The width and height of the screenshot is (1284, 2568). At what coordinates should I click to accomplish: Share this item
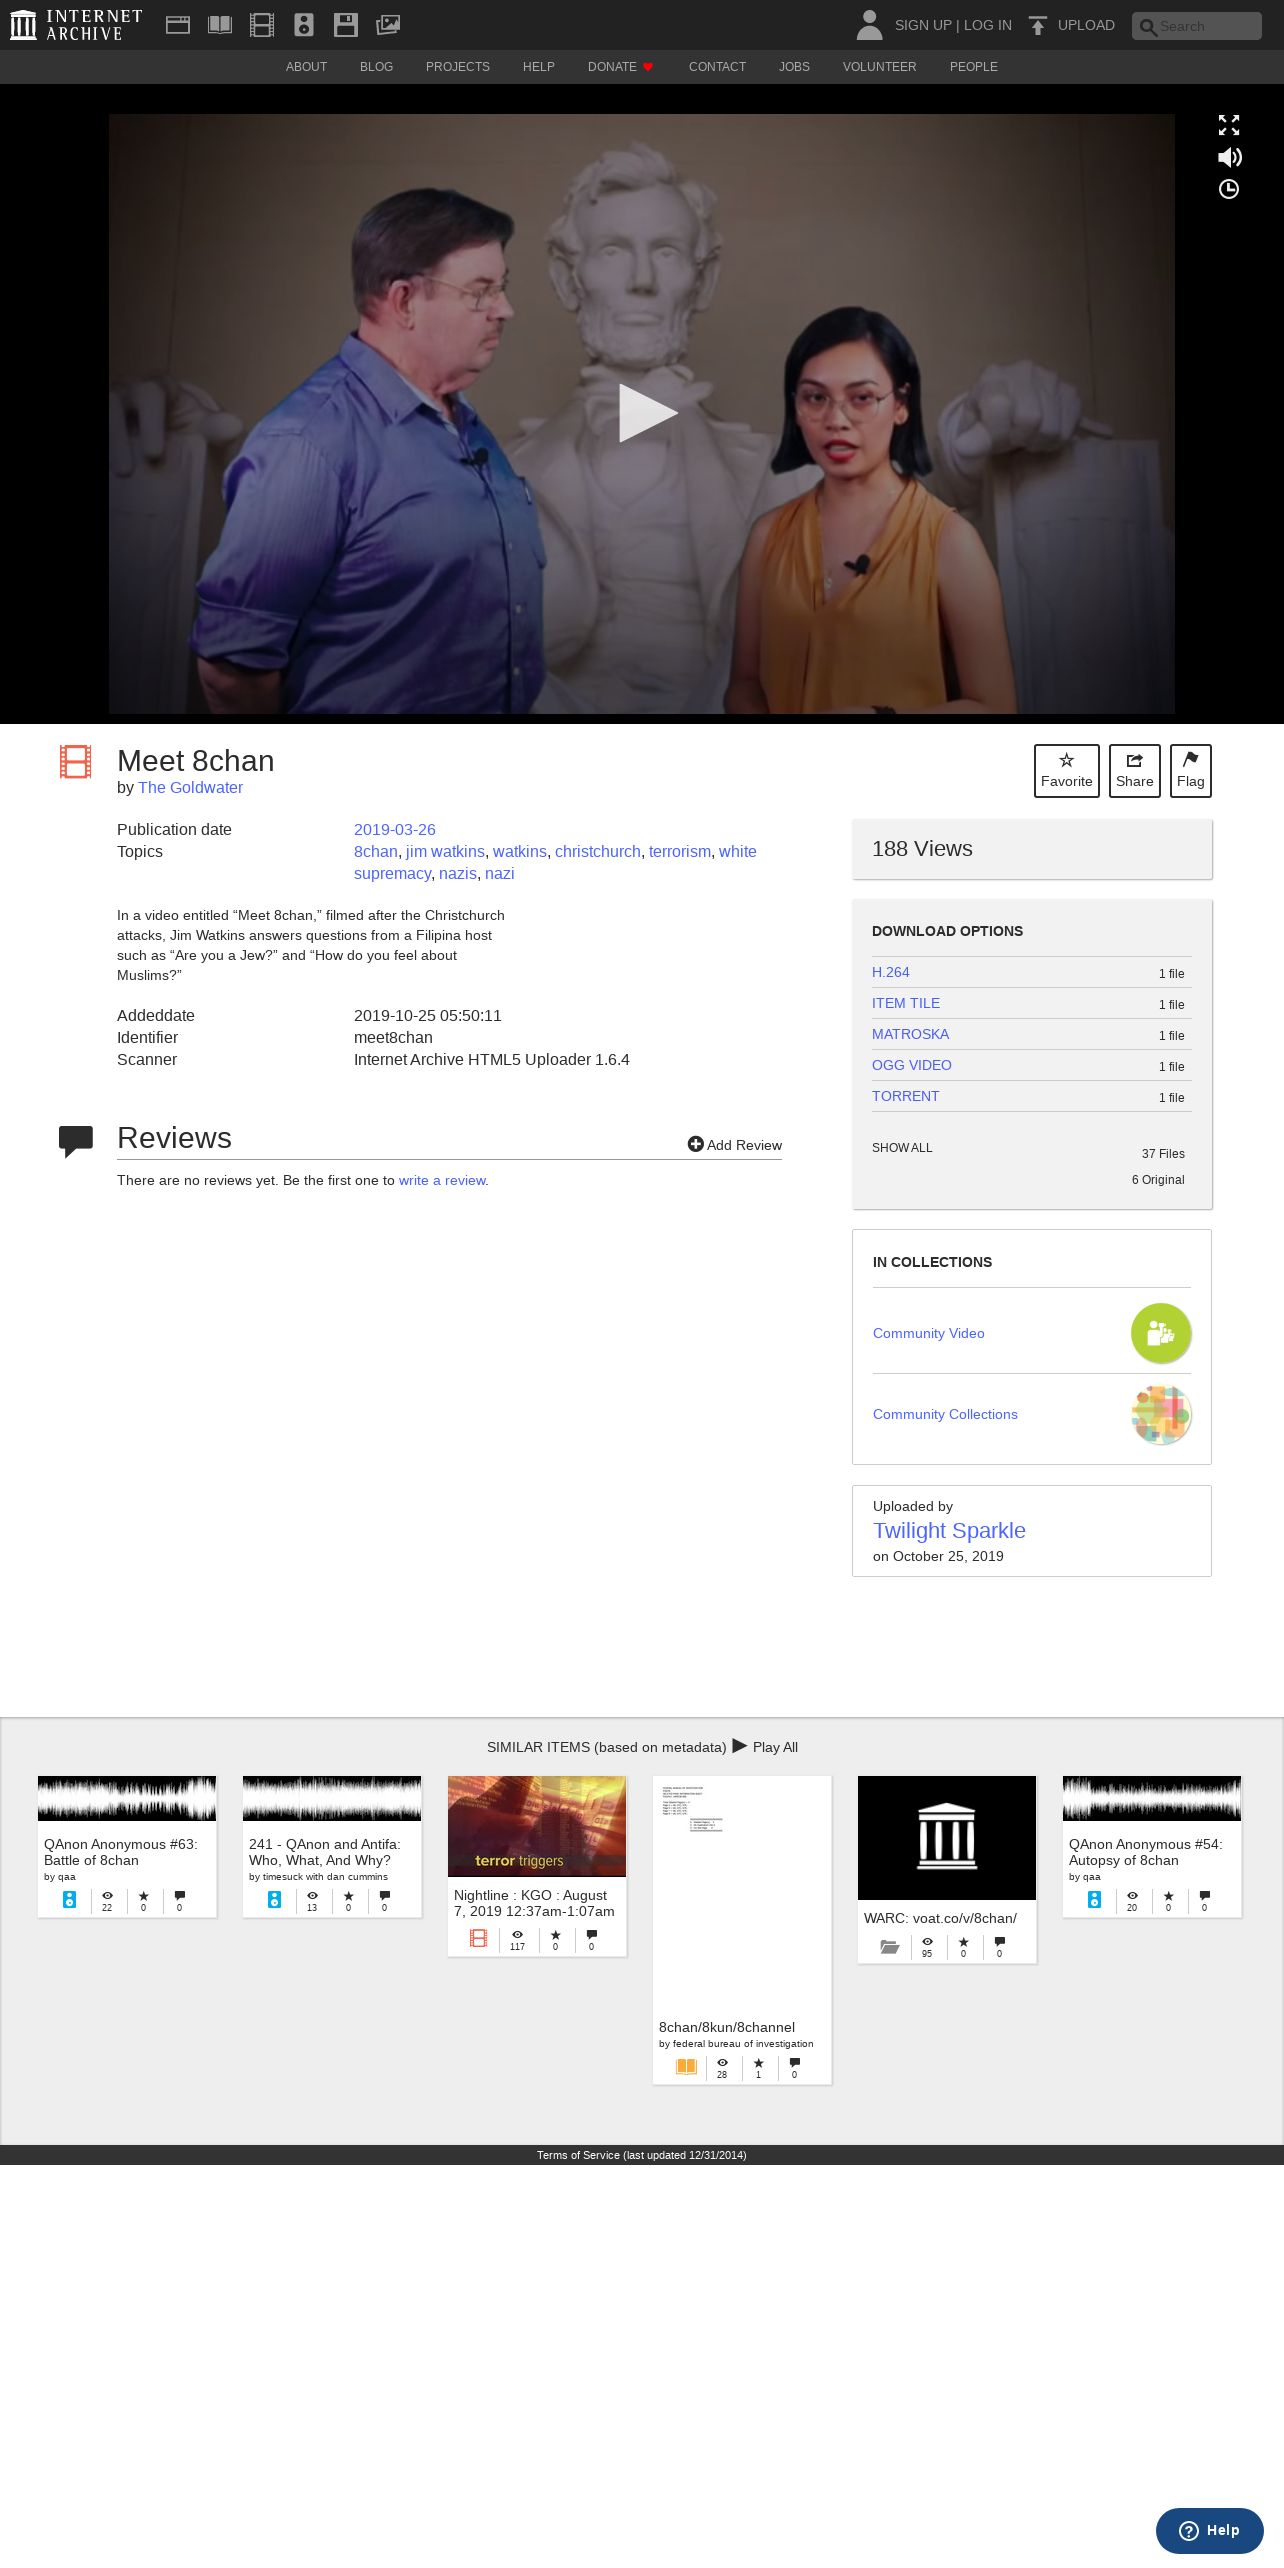point(1135,771)
